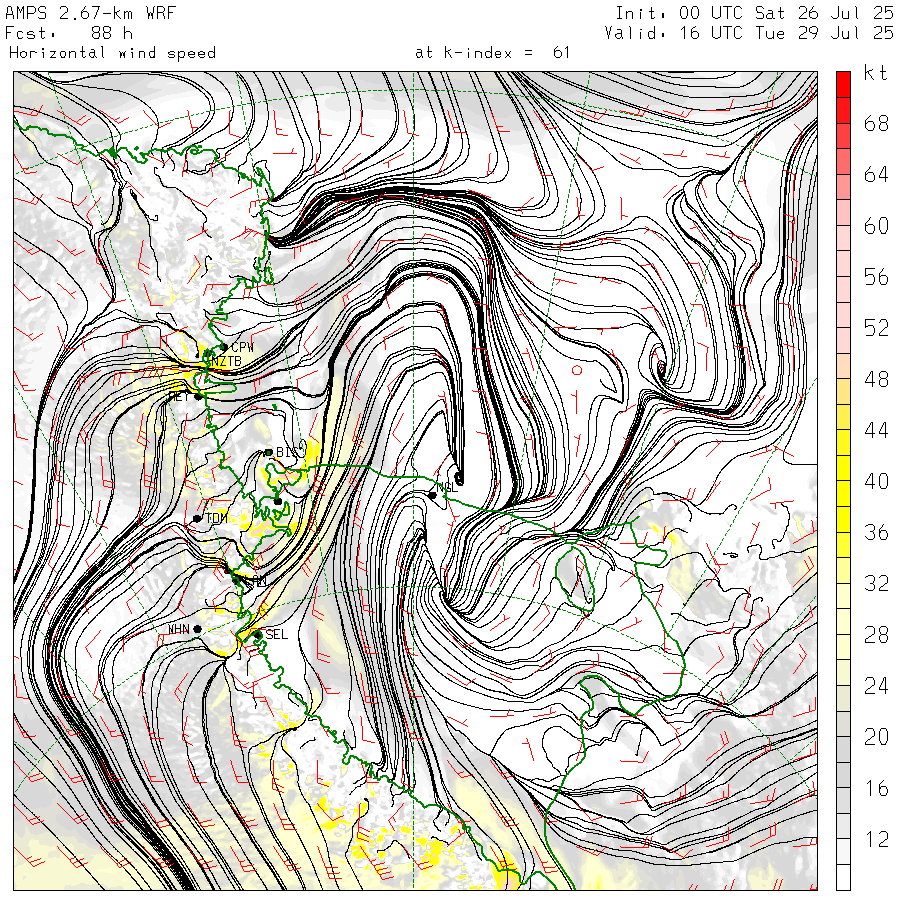This screenshot has width=900, height=900.
Task: Click the legend value 48
Action: [876, 379]
